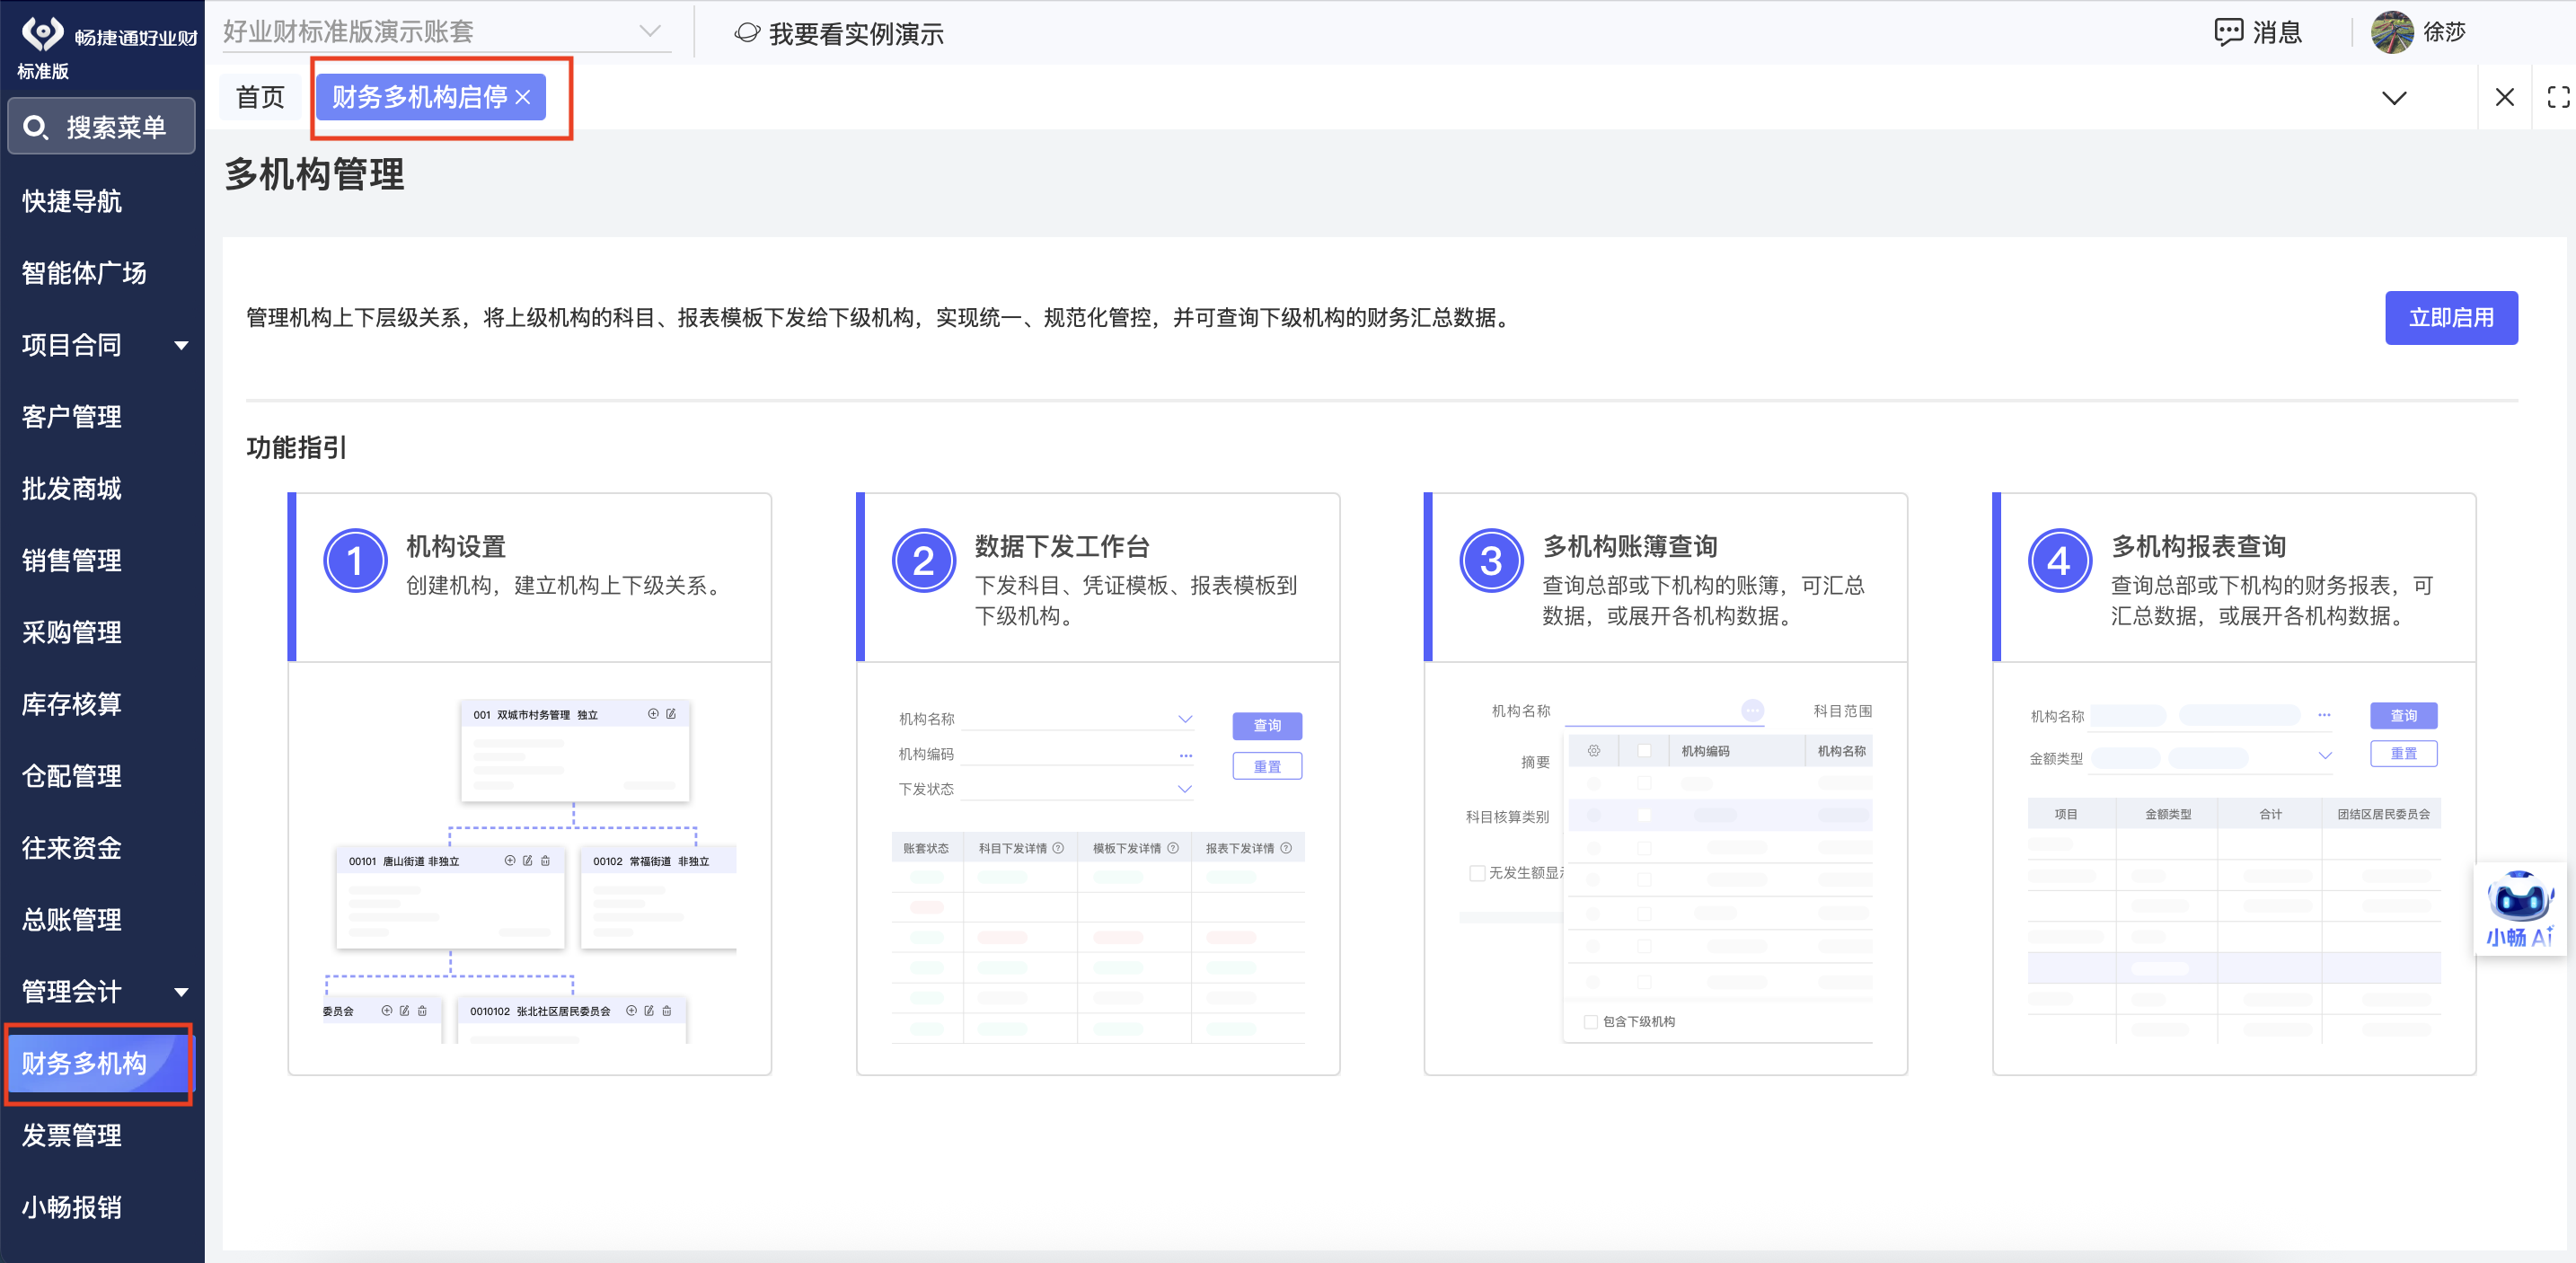This screenshot has width=2576, height=1263.
Task: Click the 搜索菜单 search input field
Action: tap(116, 127)
